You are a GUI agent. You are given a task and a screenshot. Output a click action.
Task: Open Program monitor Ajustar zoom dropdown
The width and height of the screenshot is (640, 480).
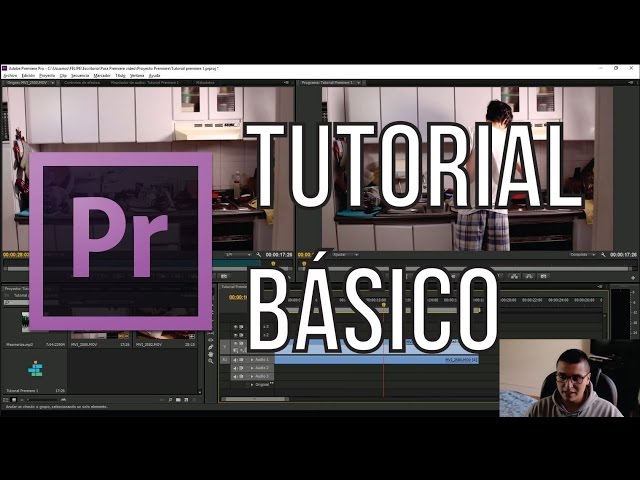(x=345, y=255)
